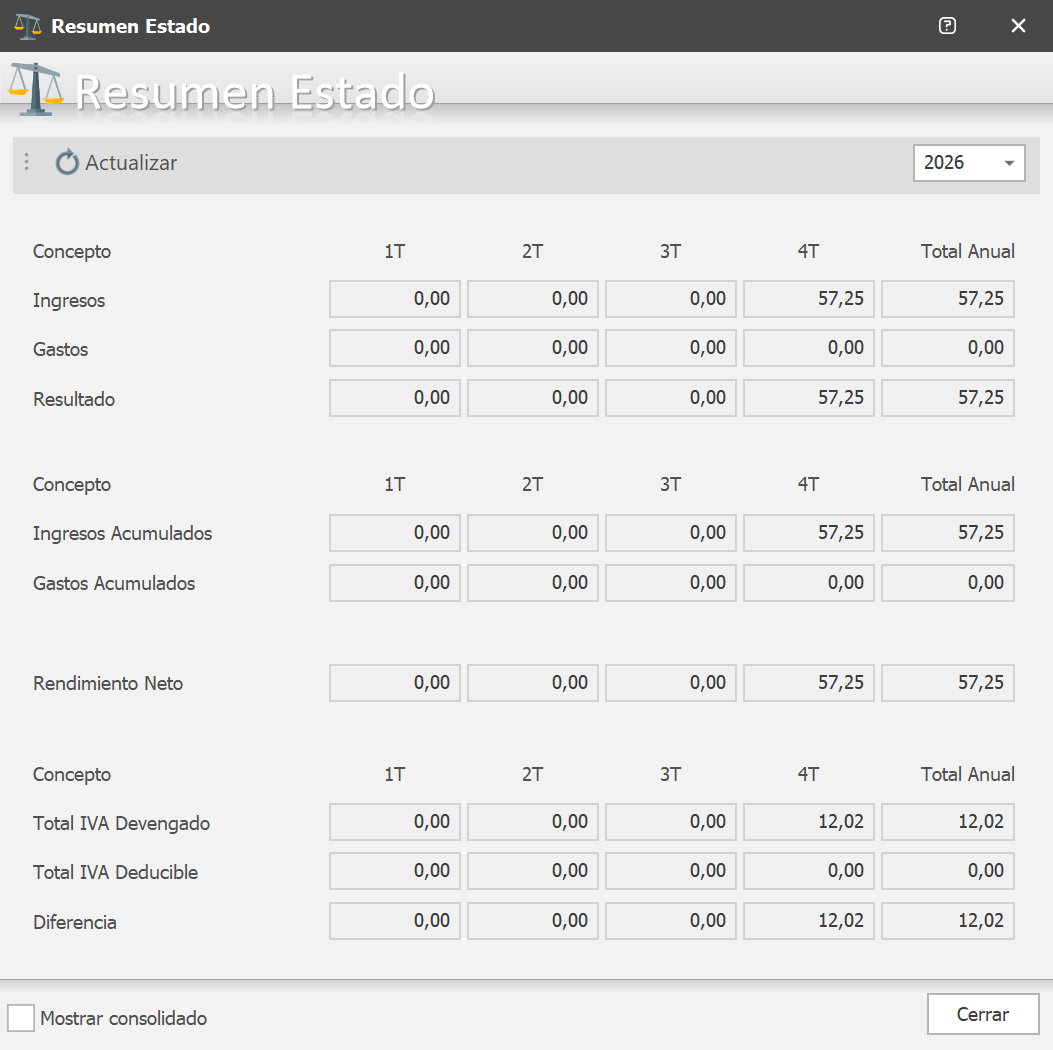Viewport: 1053px width, 1050px height.
Task: Select the Ingresos 4T field showing 57,25
Action: pyautogui.click(x=809, y=299)
